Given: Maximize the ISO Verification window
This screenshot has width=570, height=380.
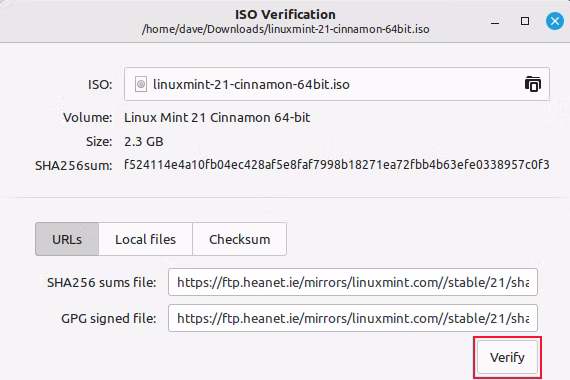Looking at the screenshot, I should click(x=525, y=21).
